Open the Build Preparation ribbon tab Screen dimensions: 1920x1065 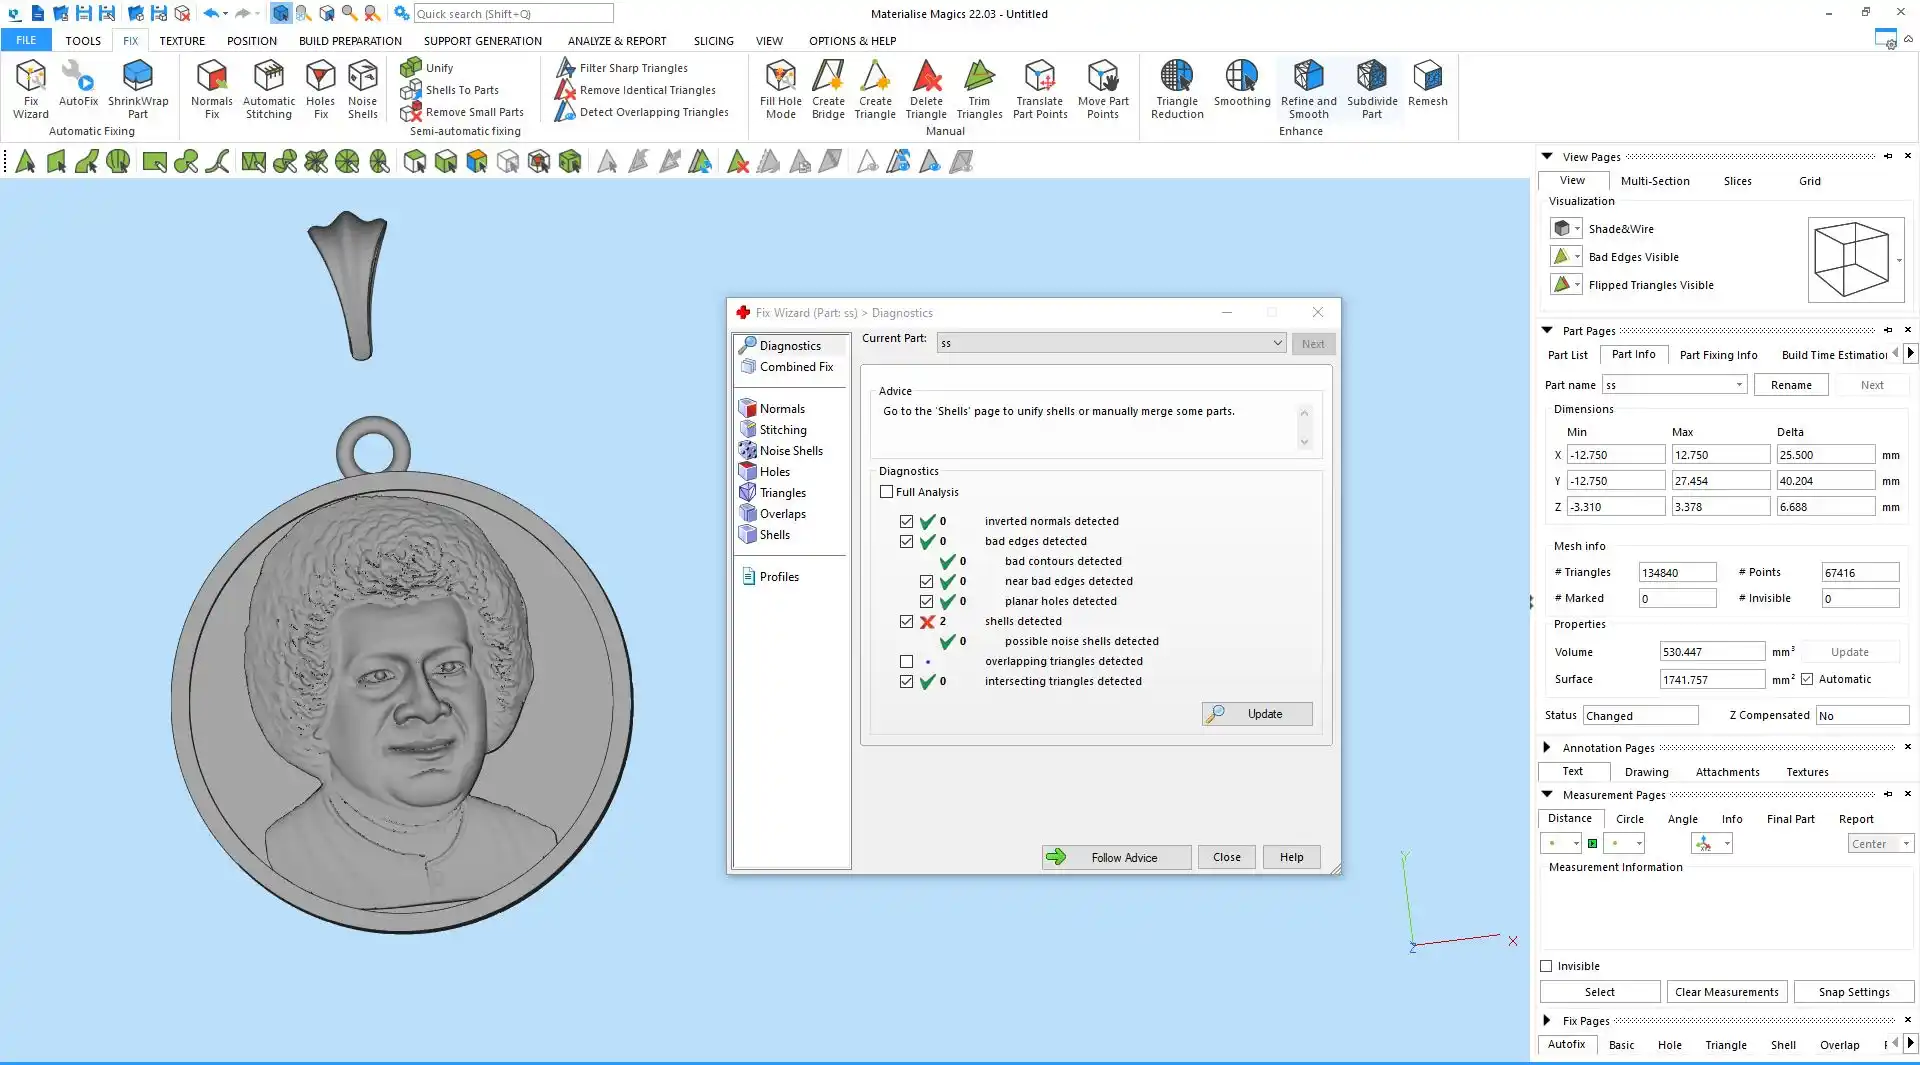(x=350, y=41)
